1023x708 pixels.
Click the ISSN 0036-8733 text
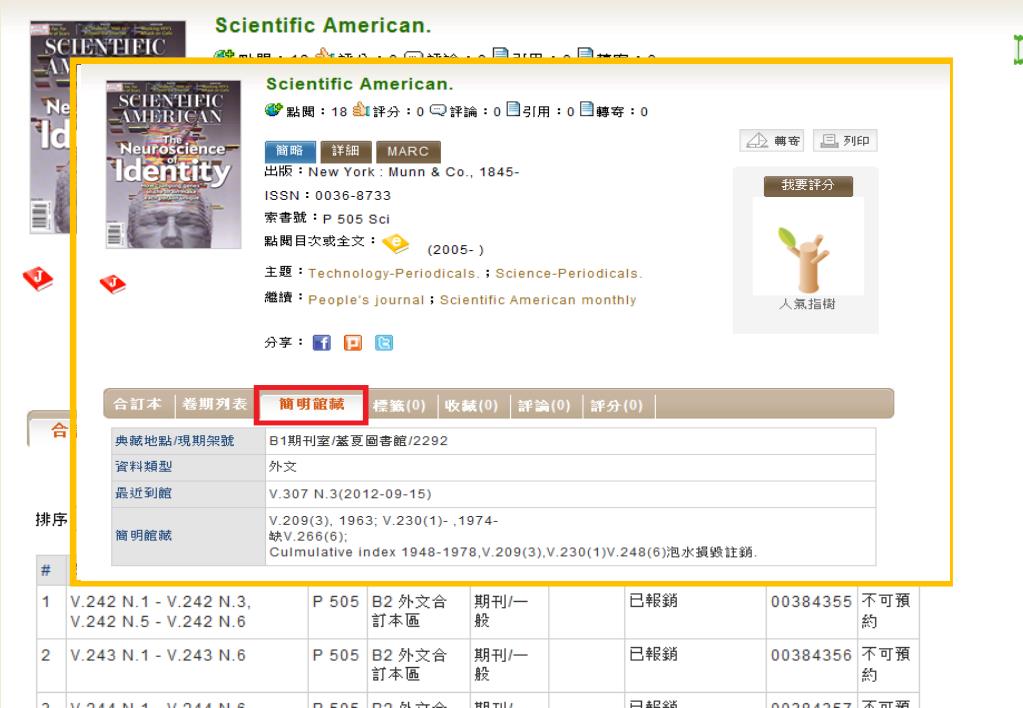pyautogui.click(x=328, y=195)
